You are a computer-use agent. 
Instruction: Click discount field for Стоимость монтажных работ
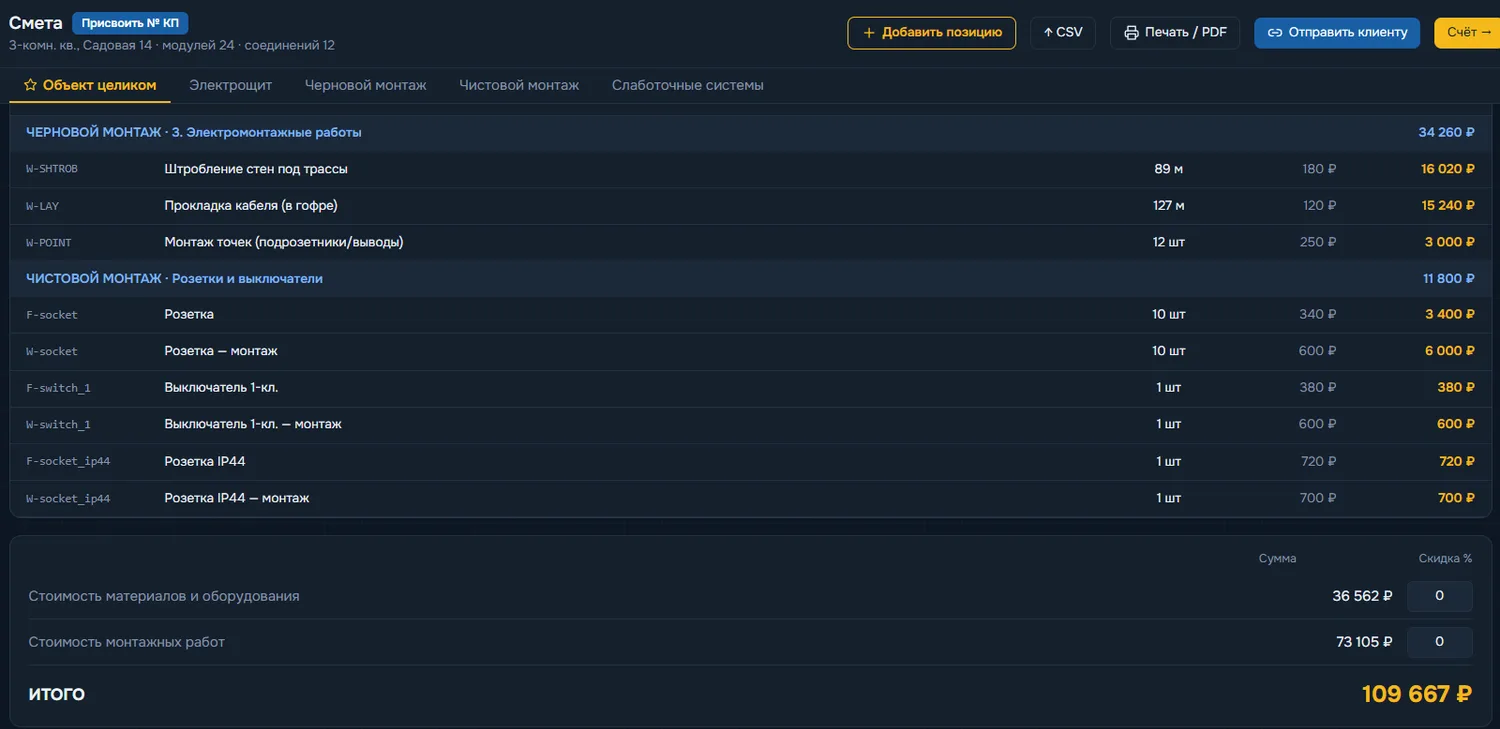(x=1439, y=642)
